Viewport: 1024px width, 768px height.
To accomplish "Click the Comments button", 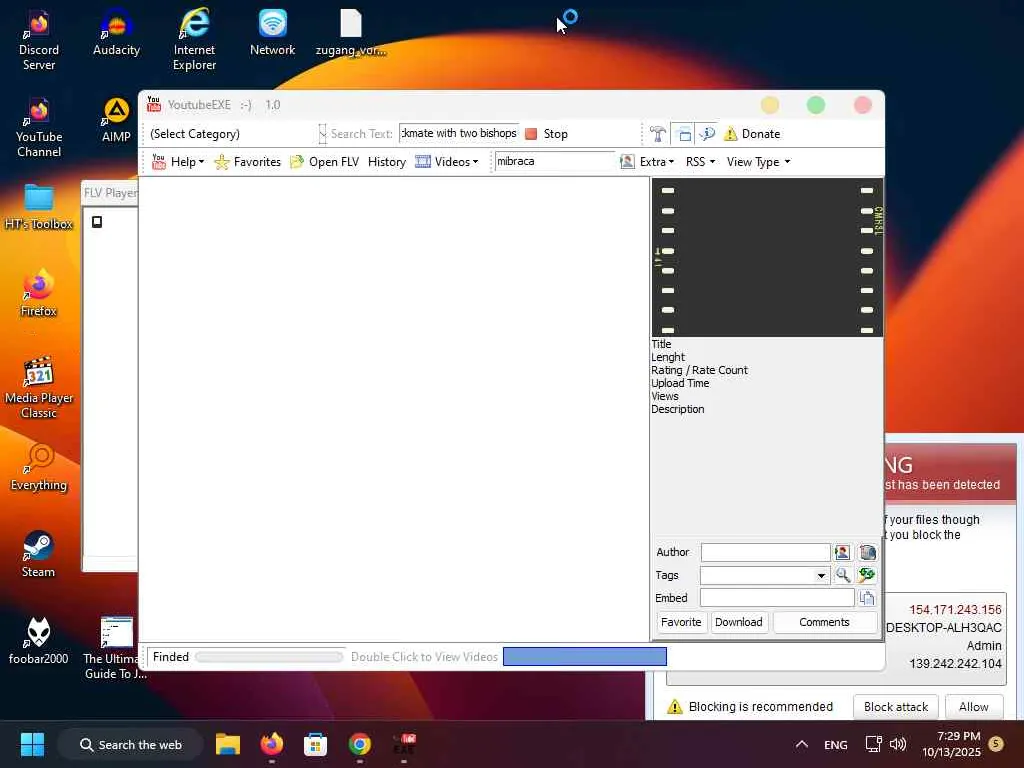I will pos(824,622).
